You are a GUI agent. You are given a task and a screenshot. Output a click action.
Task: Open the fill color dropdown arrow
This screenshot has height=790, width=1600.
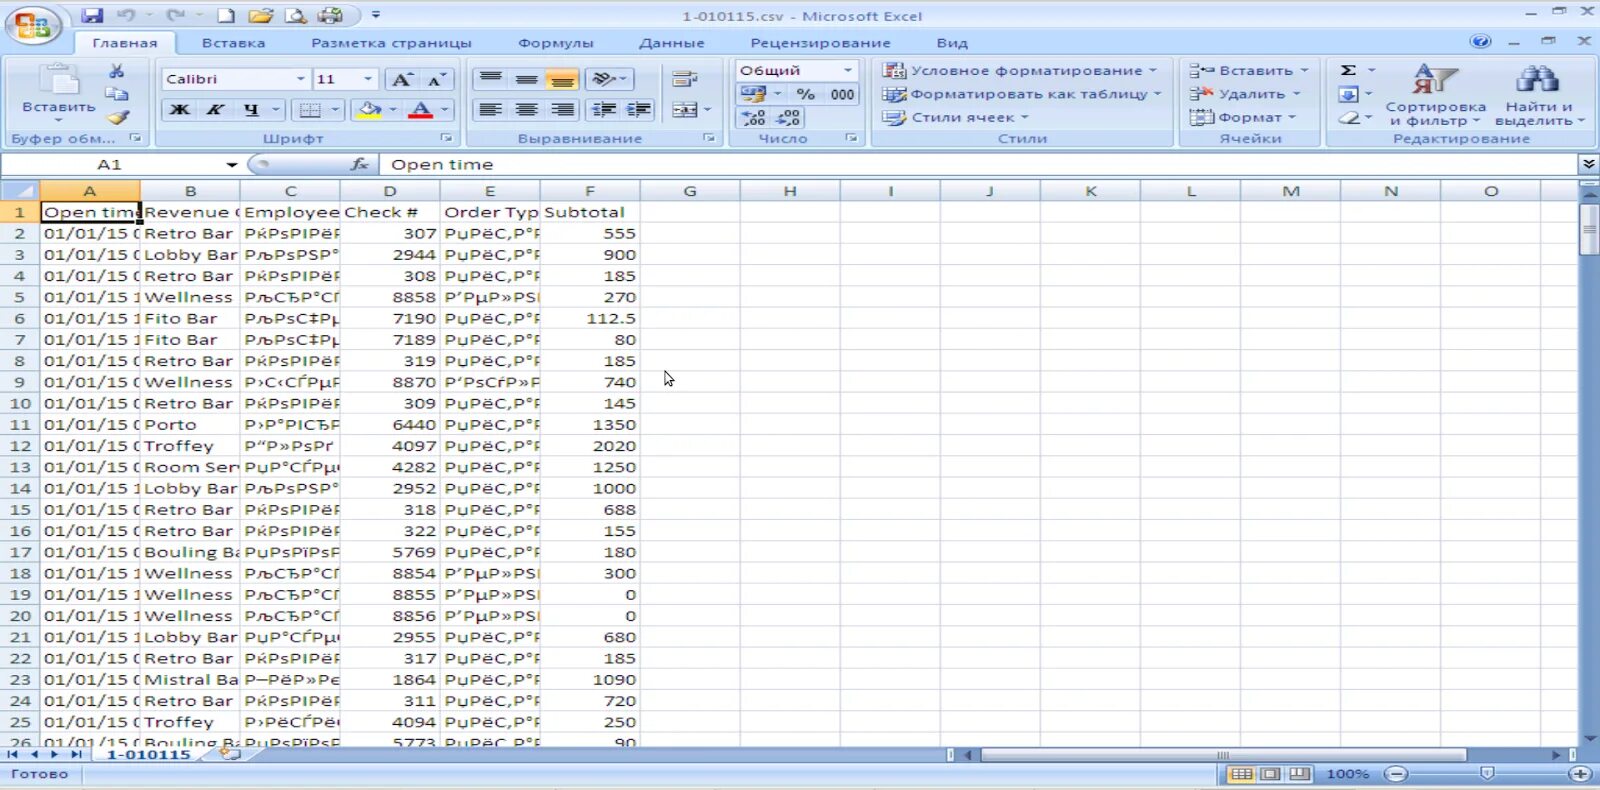tap(393, 109)
